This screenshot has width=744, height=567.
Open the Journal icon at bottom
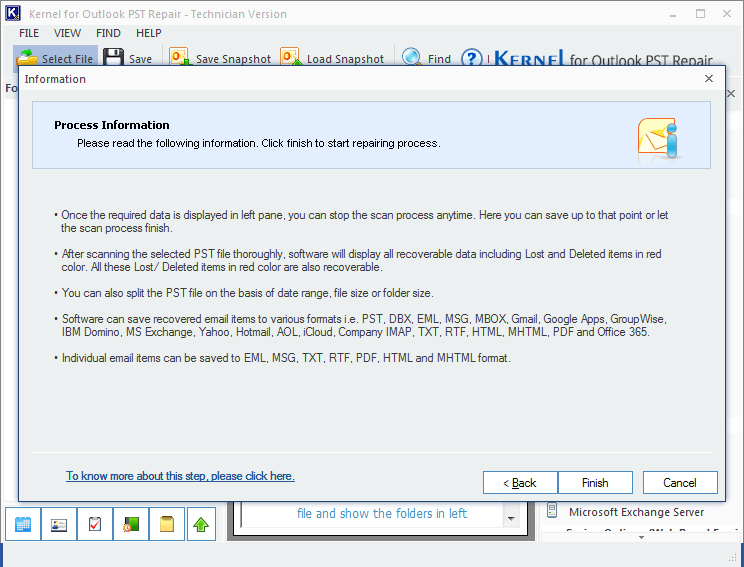131,524
